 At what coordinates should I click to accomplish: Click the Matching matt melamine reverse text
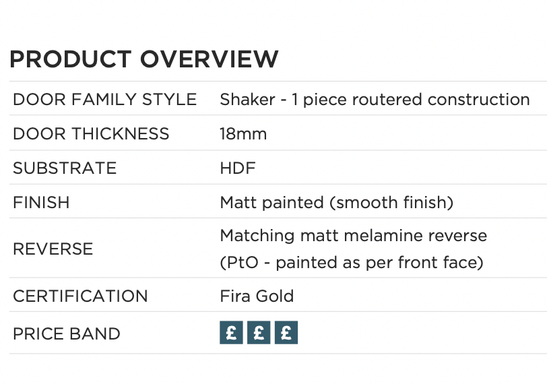pyautogui.click(x=353, y=235)
